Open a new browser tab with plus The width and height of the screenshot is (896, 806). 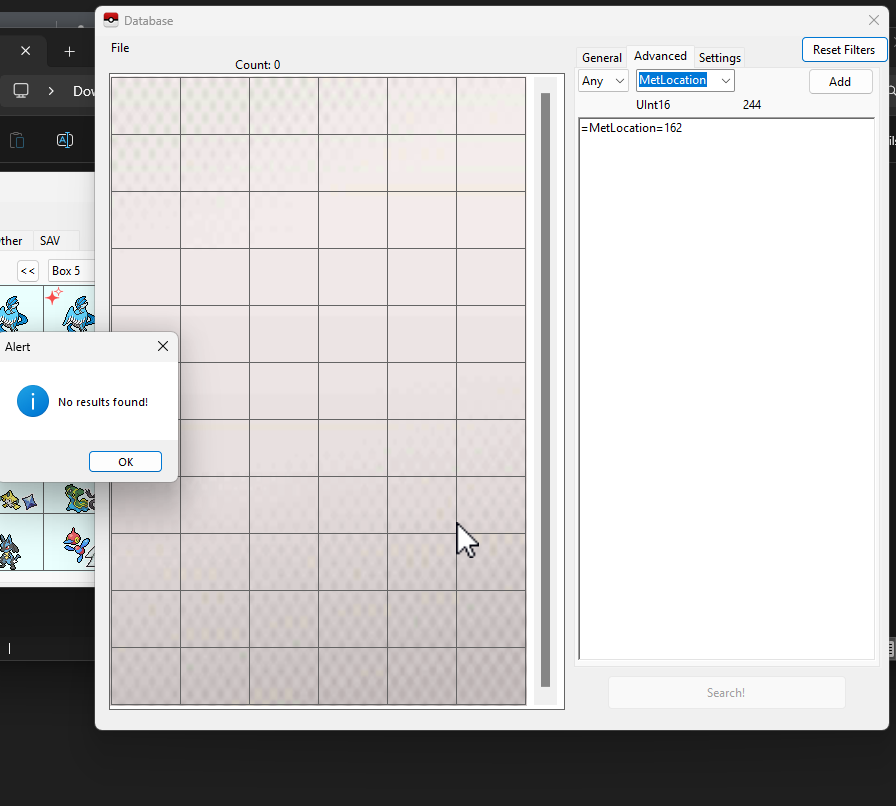point(69,51)
